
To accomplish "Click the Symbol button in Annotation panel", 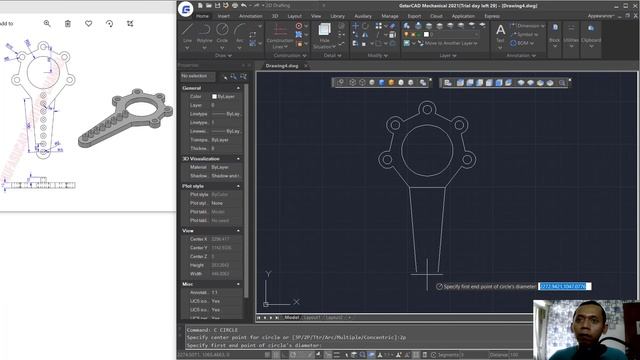I will 524,34.
